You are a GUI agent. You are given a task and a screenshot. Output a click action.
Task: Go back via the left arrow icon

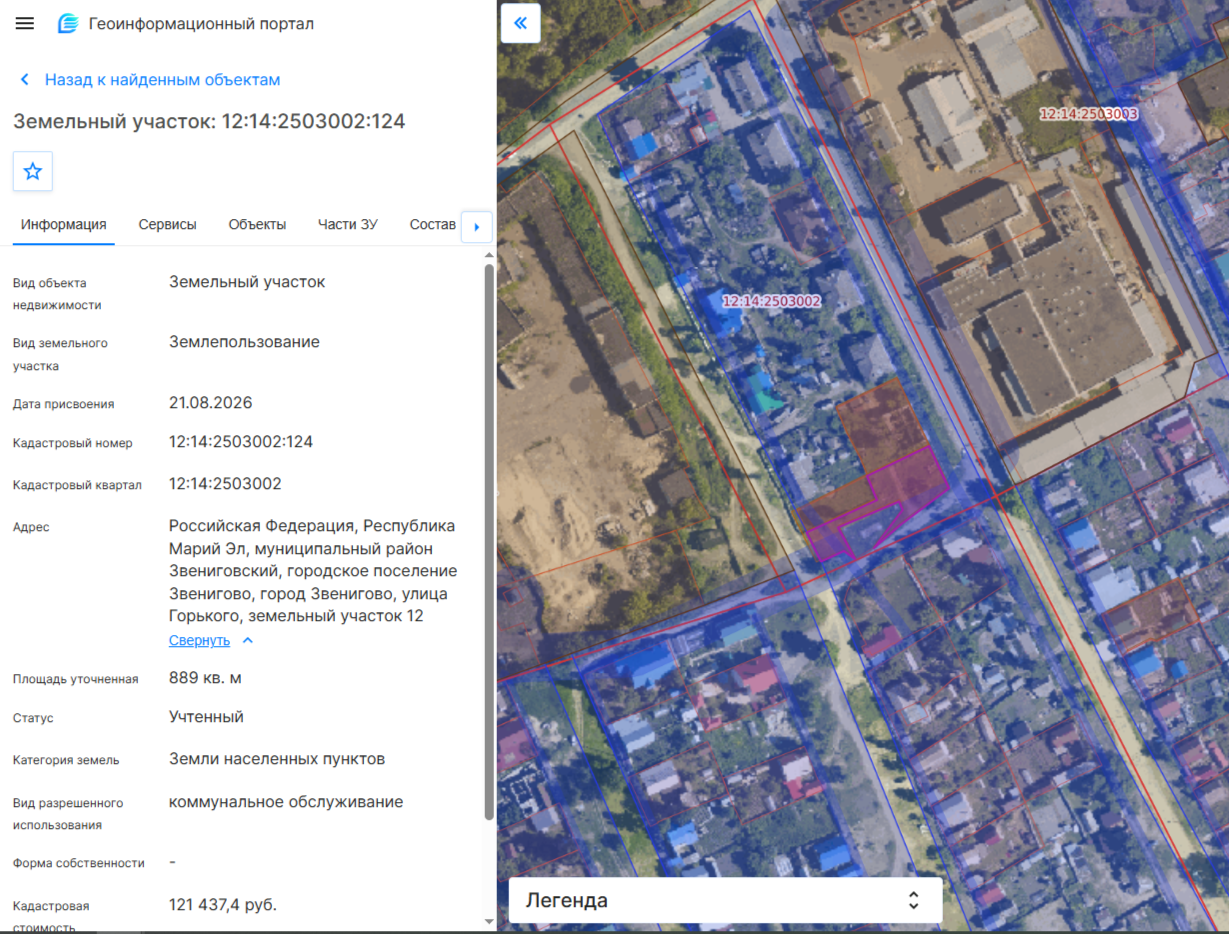[25, 80]
